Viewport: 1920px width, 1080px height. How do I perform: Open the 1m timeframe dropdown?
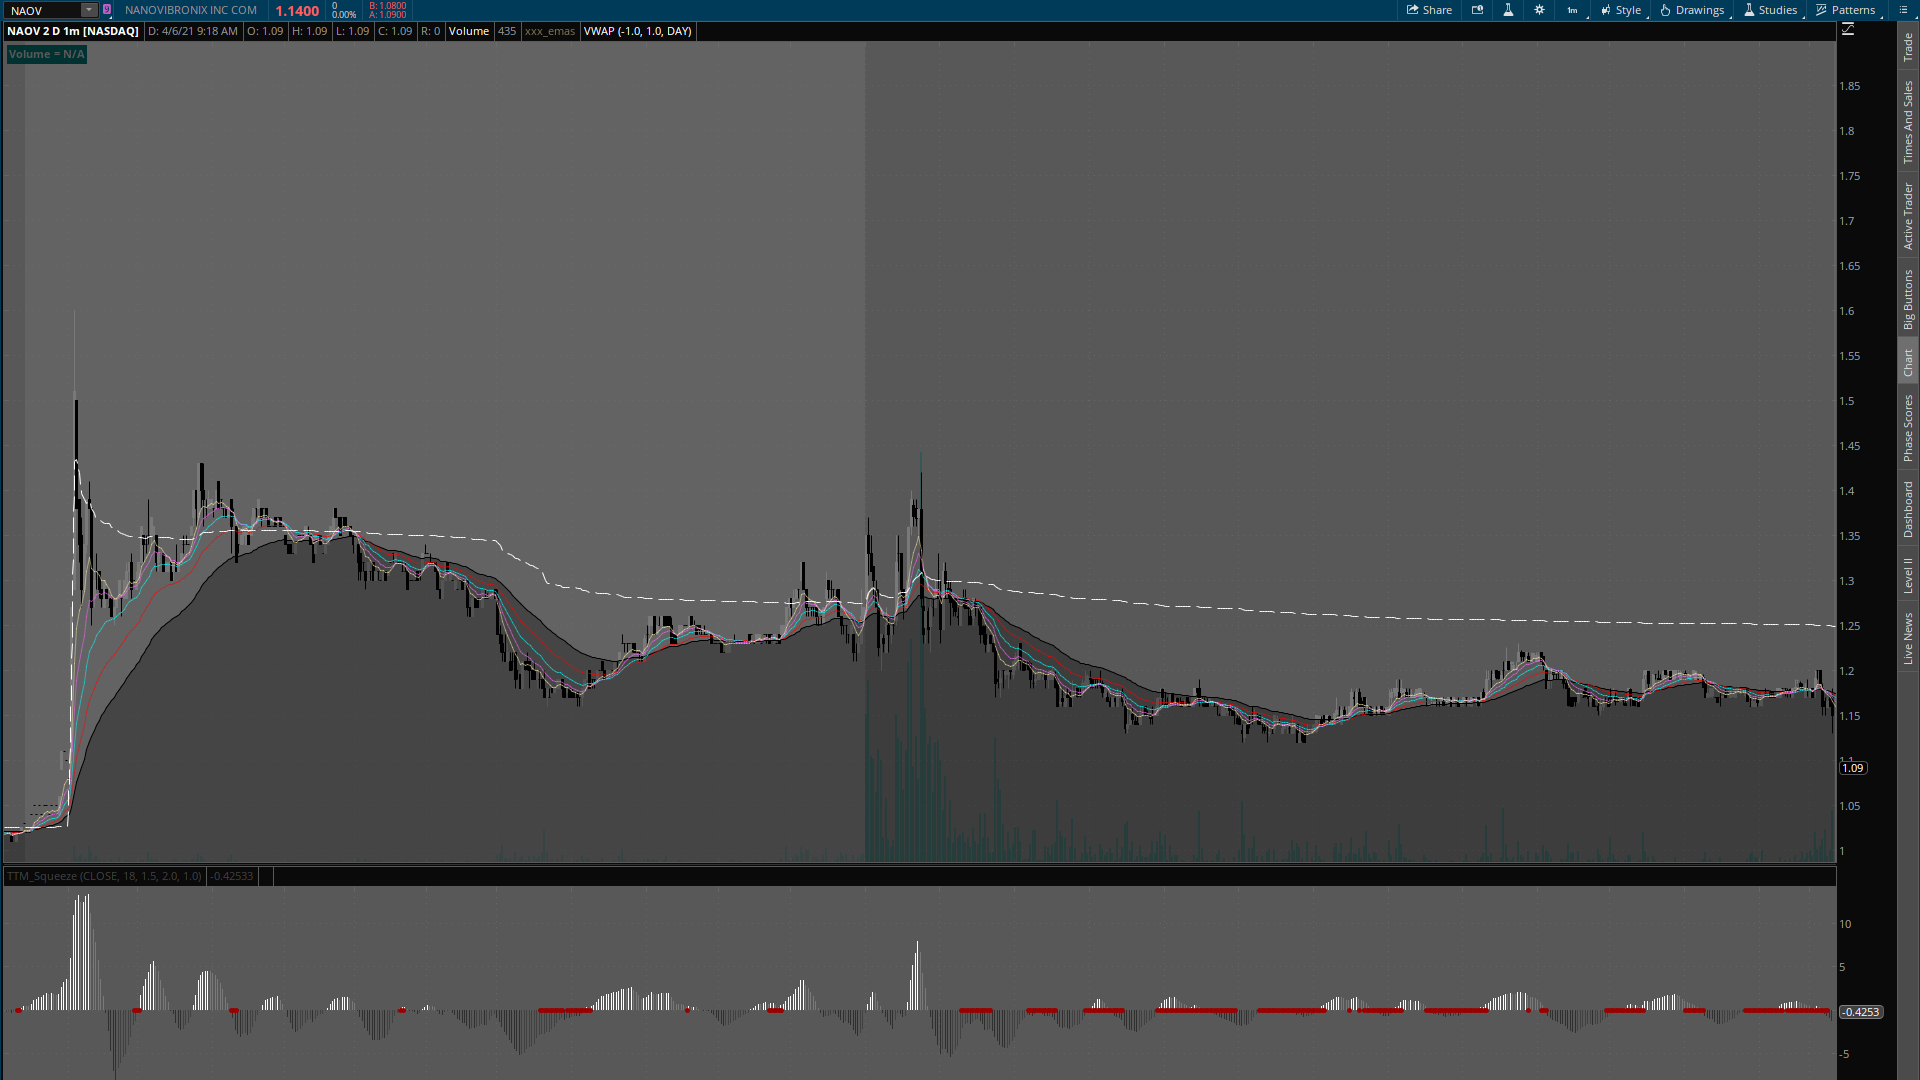tap(1573, 10)
